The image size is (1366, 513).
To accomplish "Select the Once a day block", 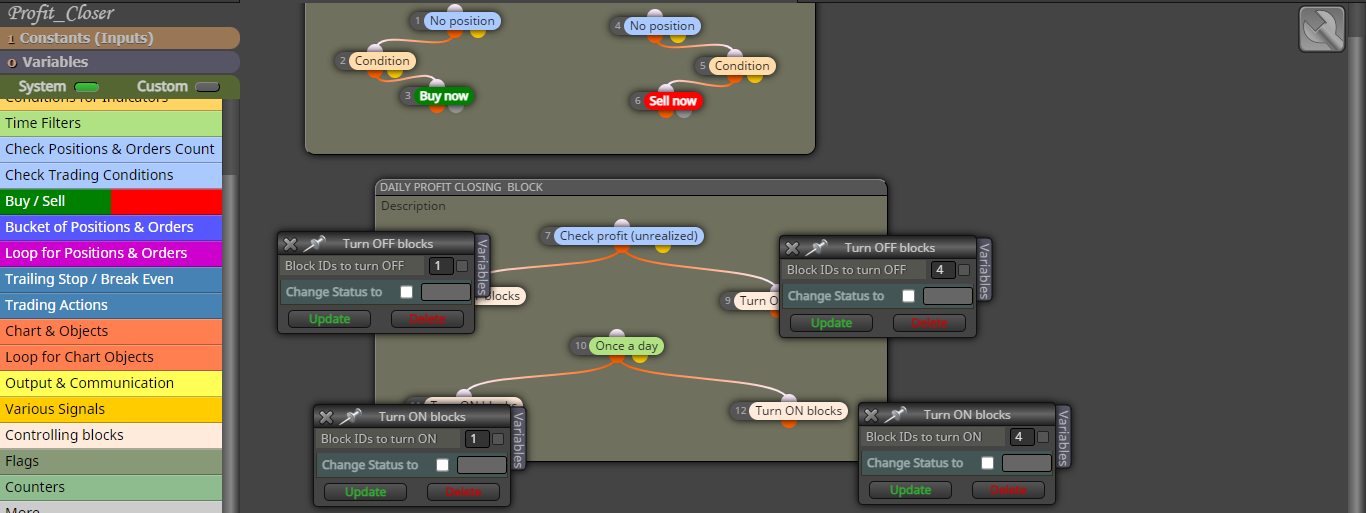I will (626, 346).
